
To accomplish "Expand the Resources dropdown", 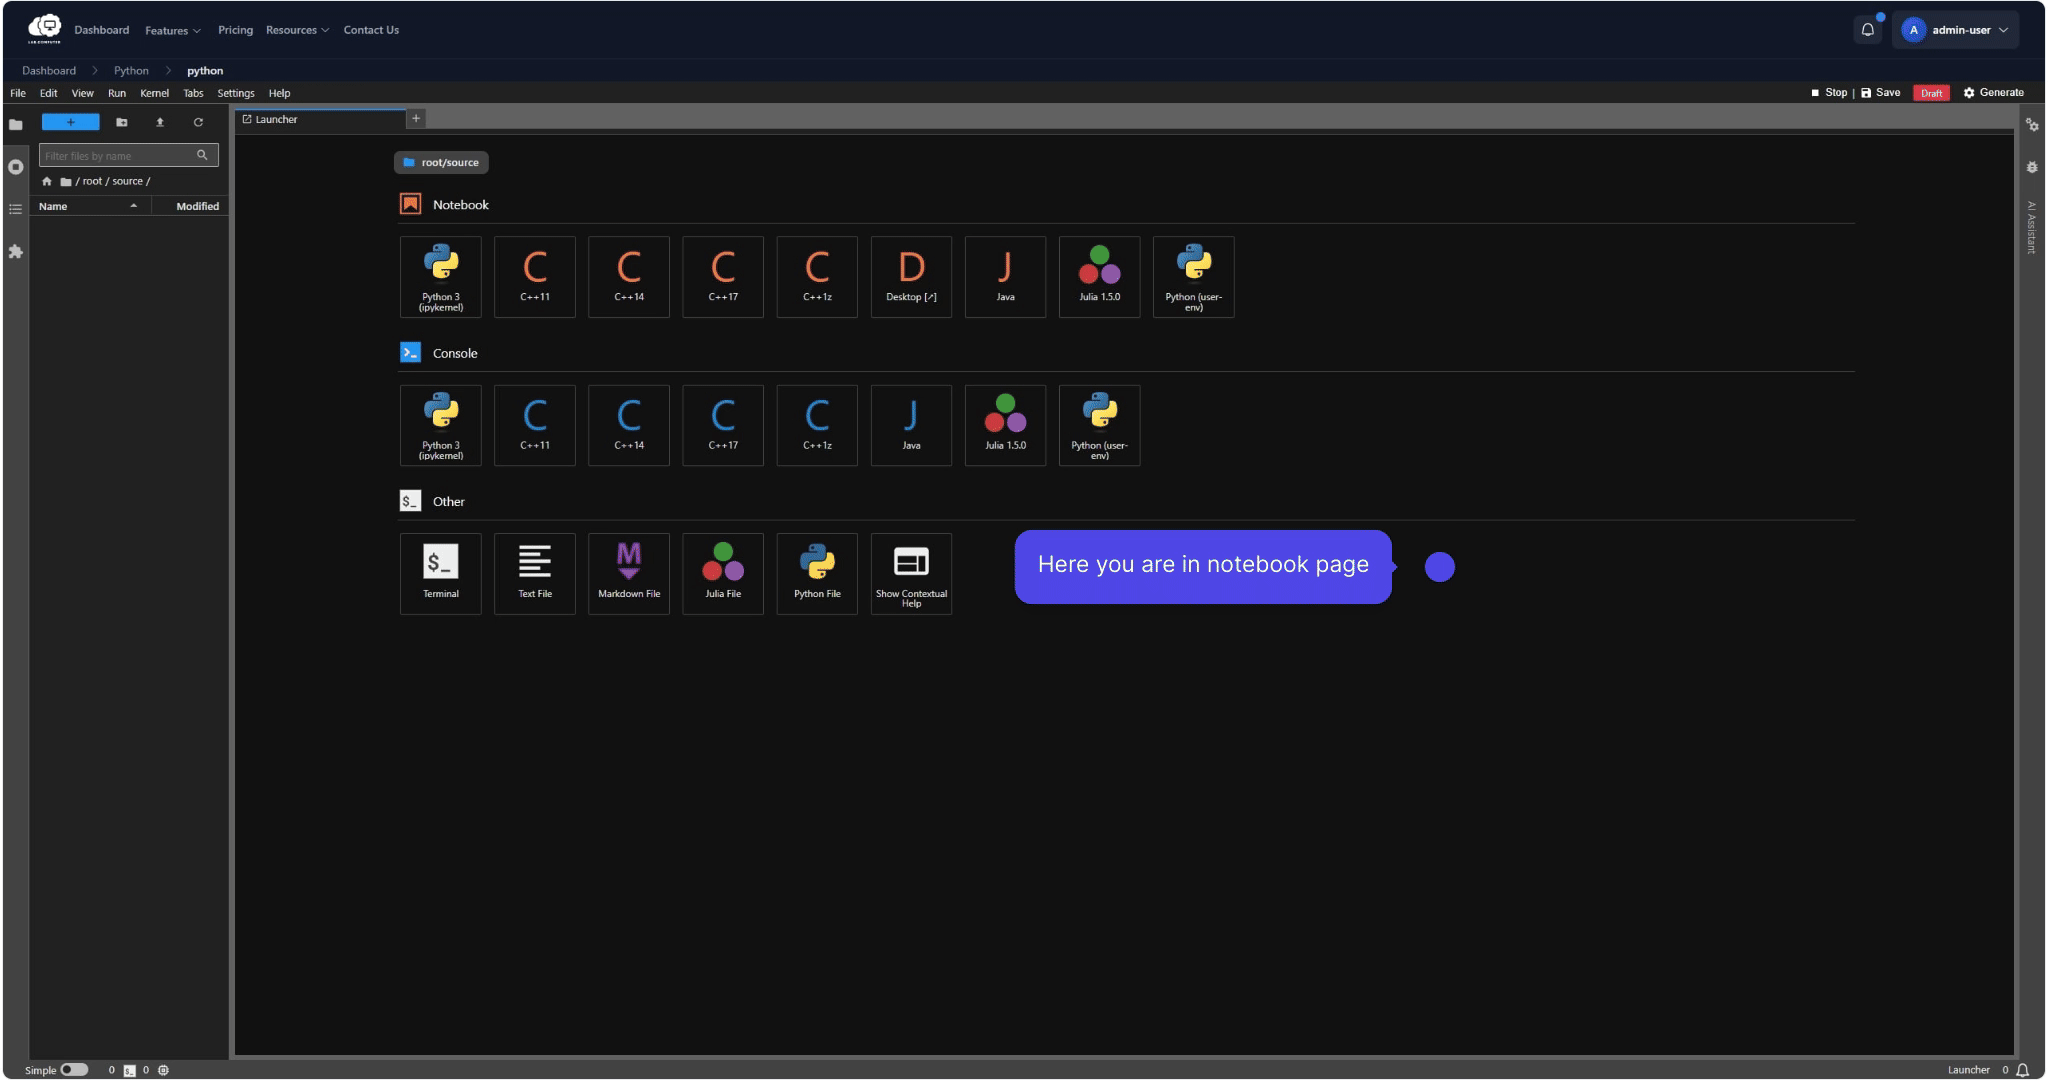I will pos(297,30).
